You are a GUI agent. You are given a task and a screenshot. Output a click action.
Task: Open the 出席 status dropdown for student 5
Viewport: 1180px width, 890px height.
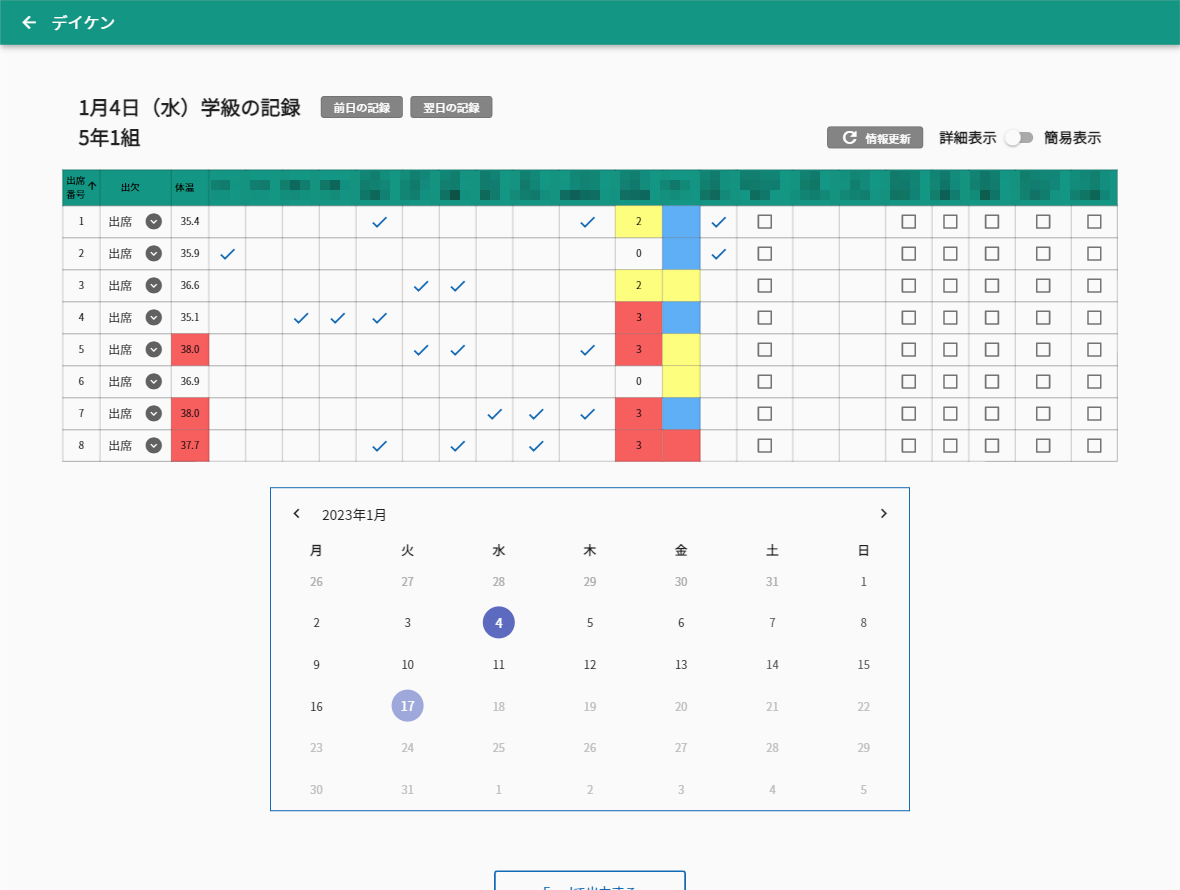tap(153, 349)
